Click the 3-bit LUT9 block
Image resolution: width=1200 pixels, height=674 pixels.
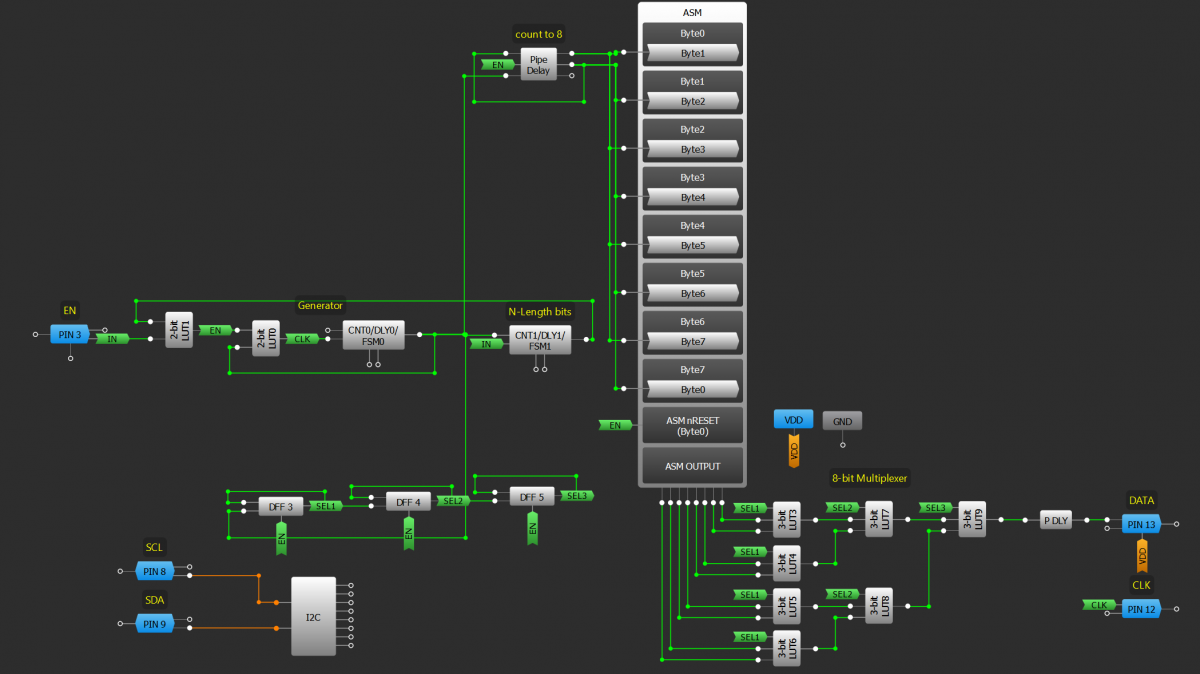click(972, 519)
